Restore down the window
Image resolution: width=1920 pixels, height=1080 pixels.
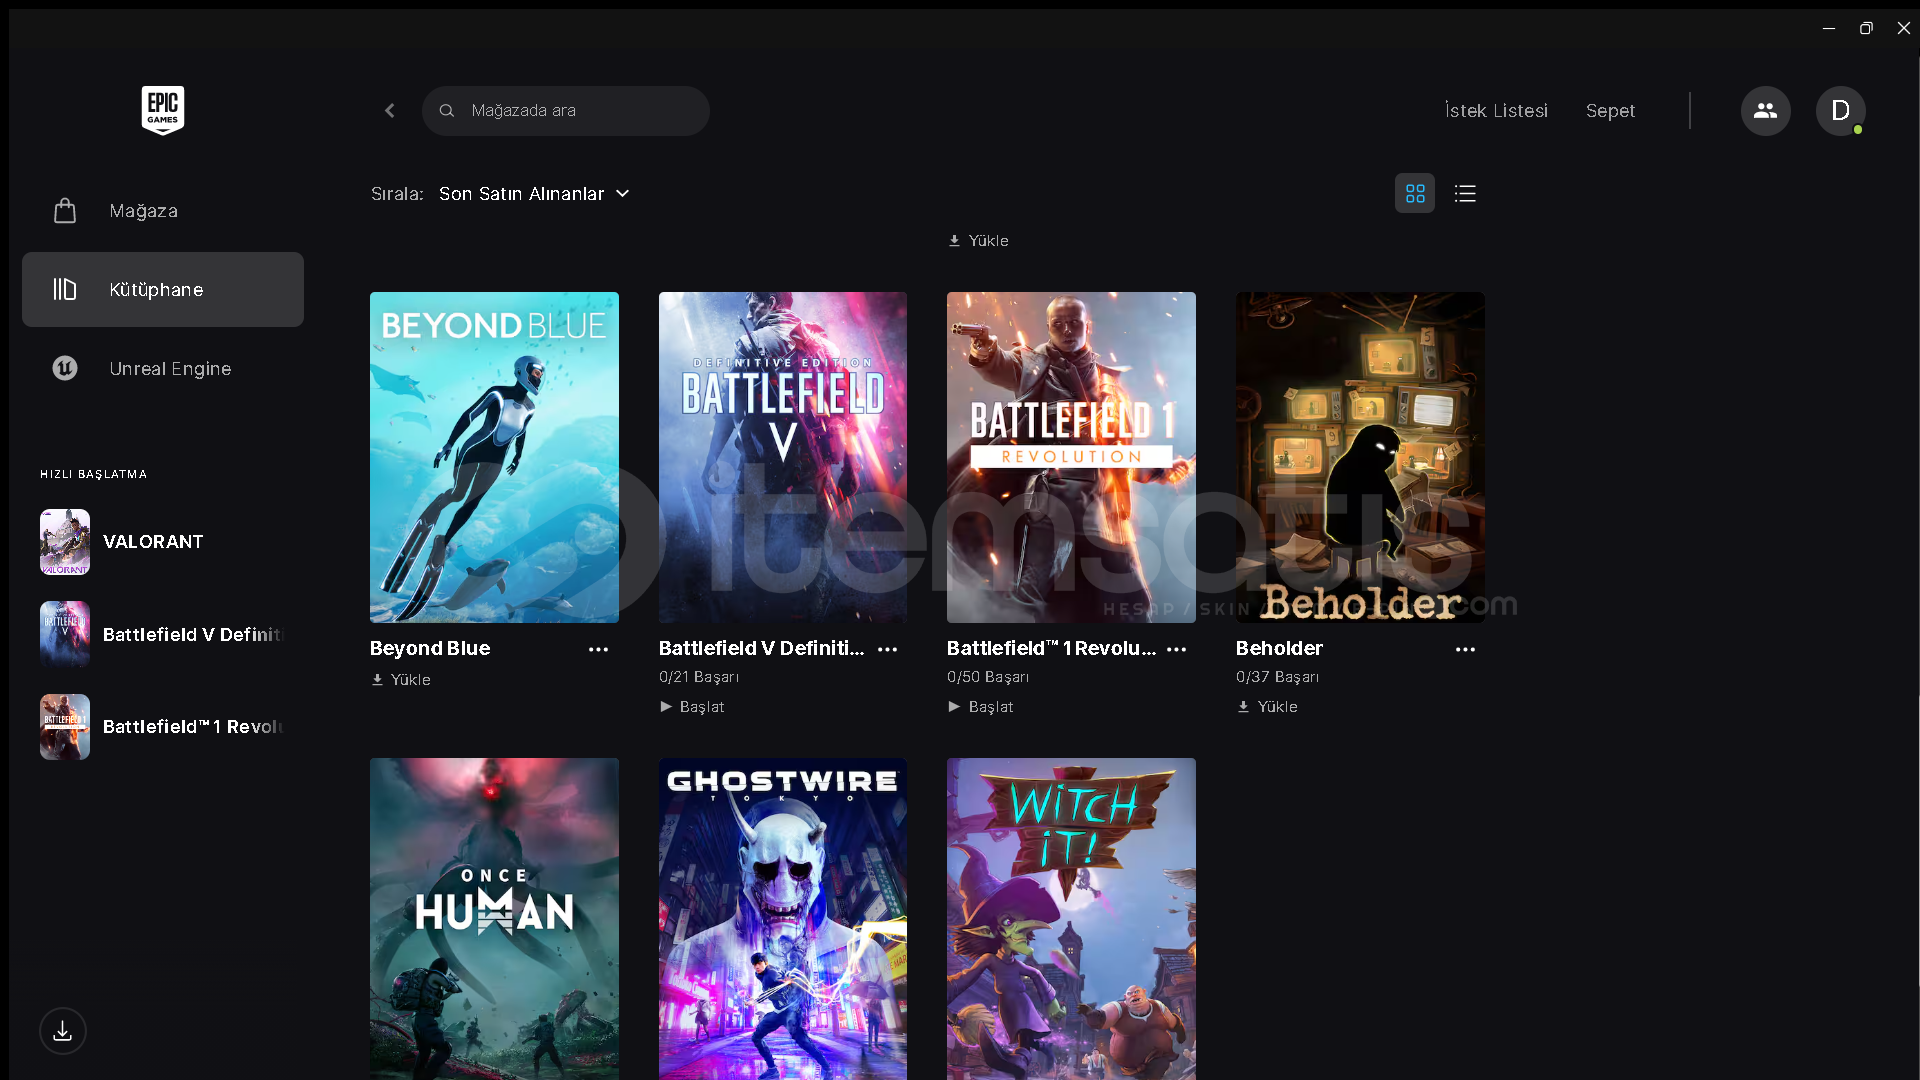coord(1866,28)
